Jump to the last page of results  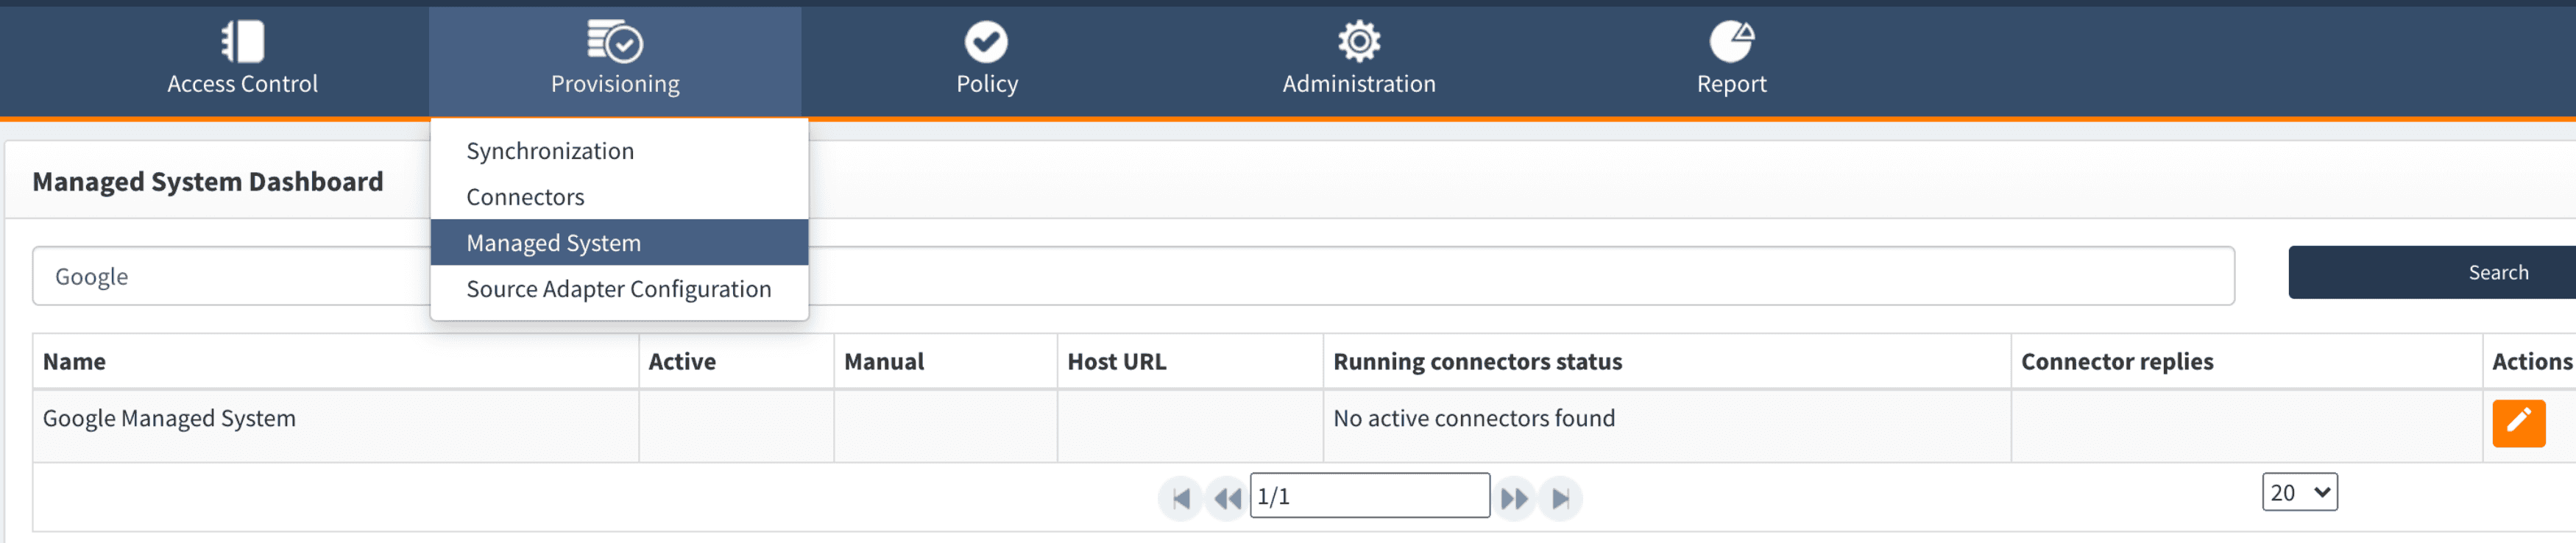coord(1560,498)
